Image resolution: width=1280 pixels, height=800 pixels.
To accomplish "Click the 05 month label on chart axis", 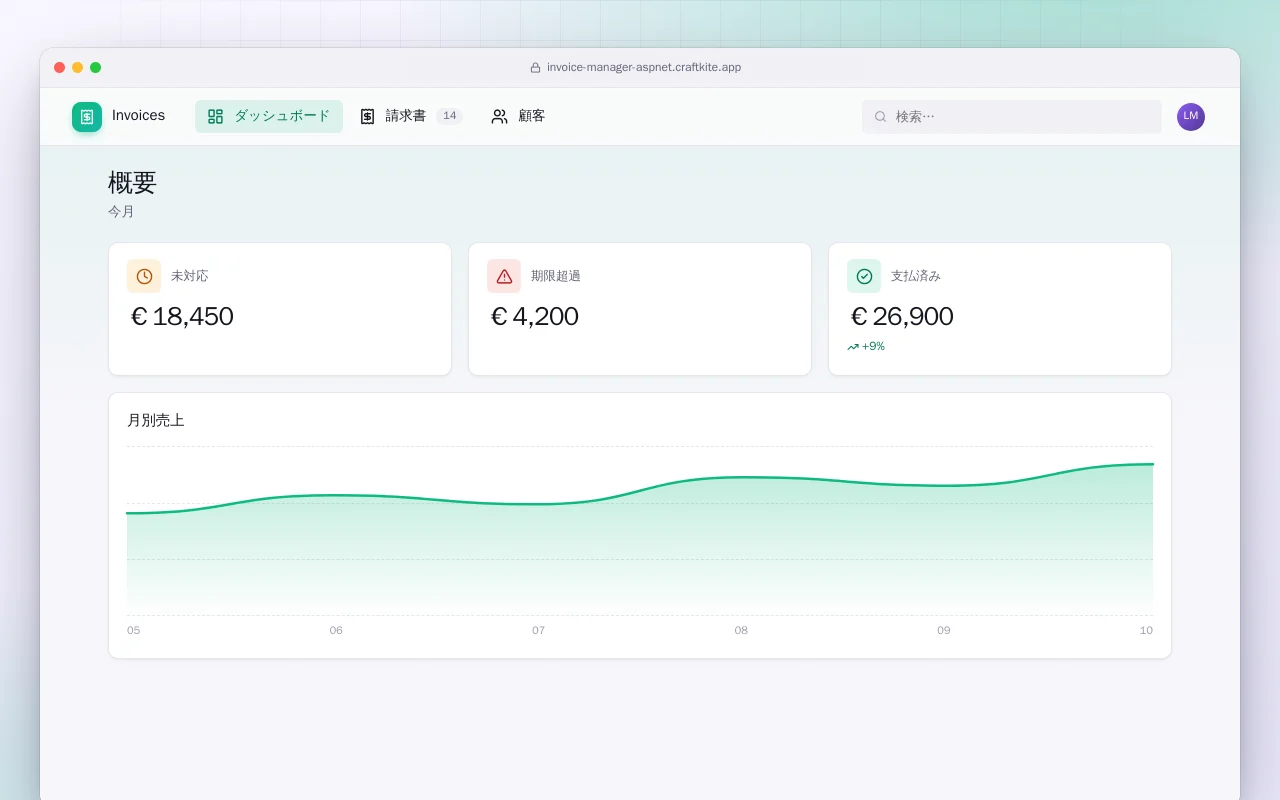I will point(134,631).
